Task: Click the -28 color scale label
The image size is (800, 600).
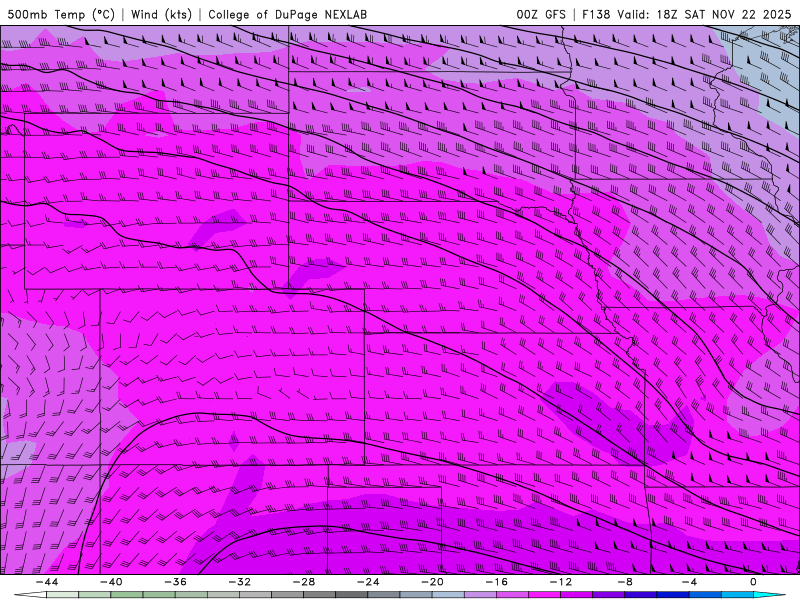Action: point(304,582)
